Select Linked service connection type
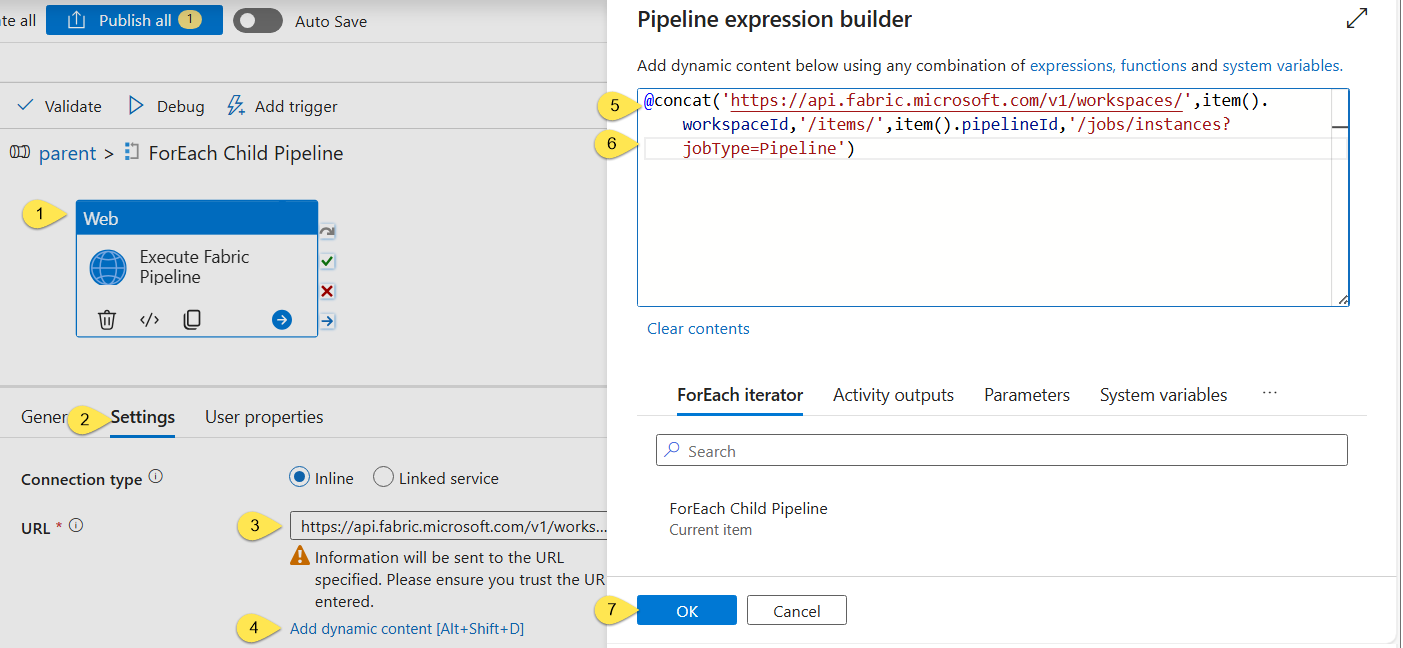This screenshot has height=648, width=1403. (x=383, y=478)
